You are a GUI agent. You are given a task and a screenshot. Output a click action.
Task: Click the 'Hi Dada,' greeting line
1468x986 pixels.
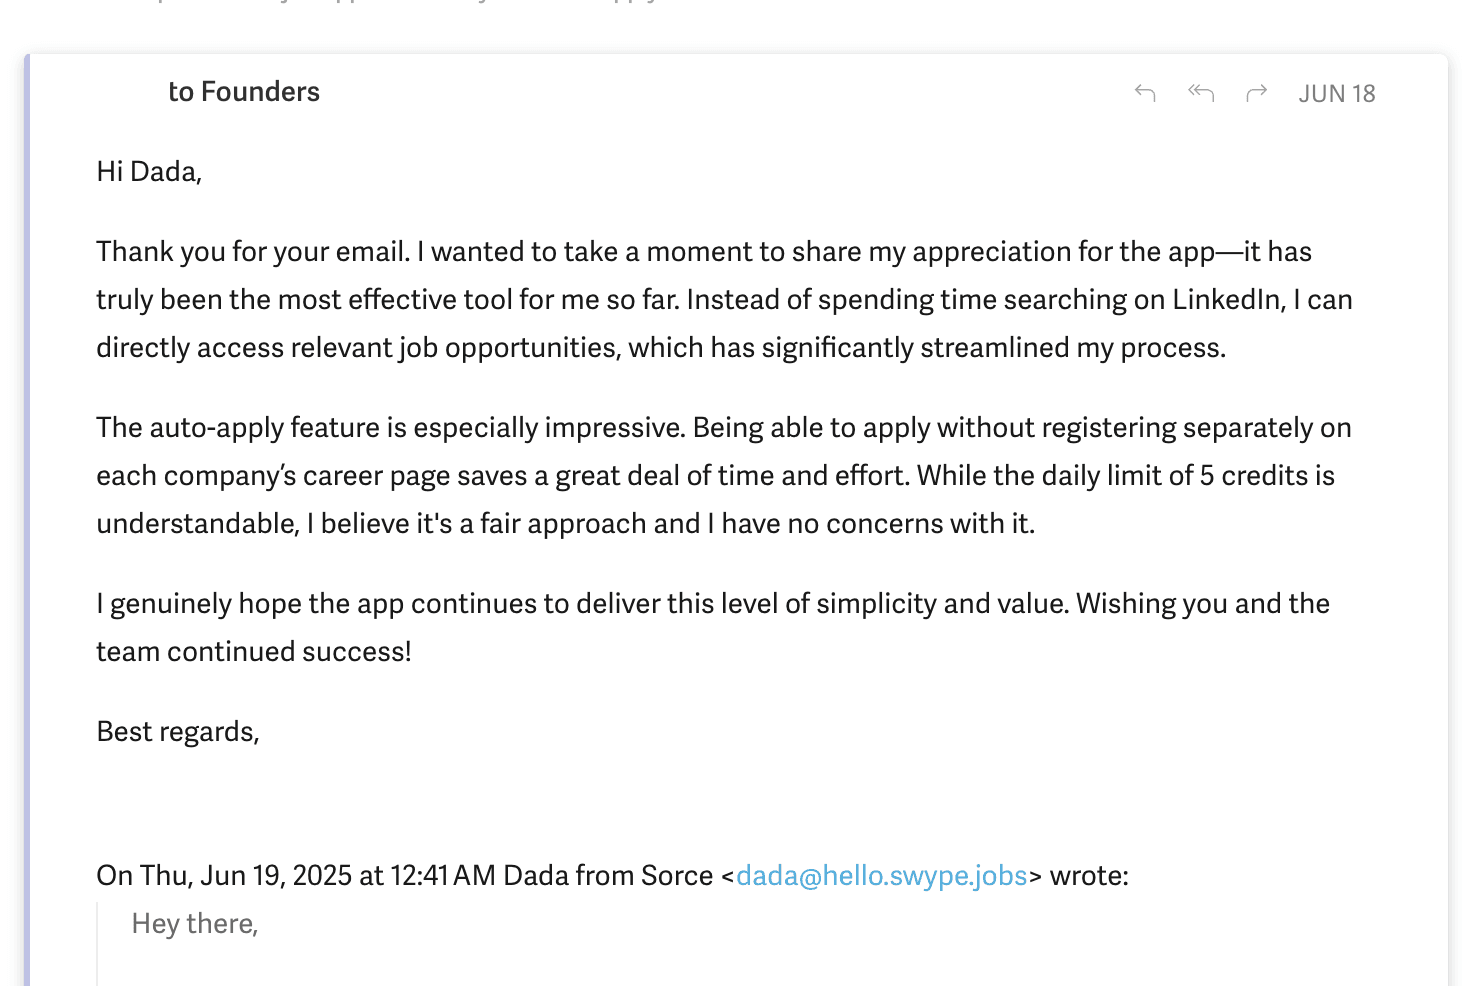(149, 172)
